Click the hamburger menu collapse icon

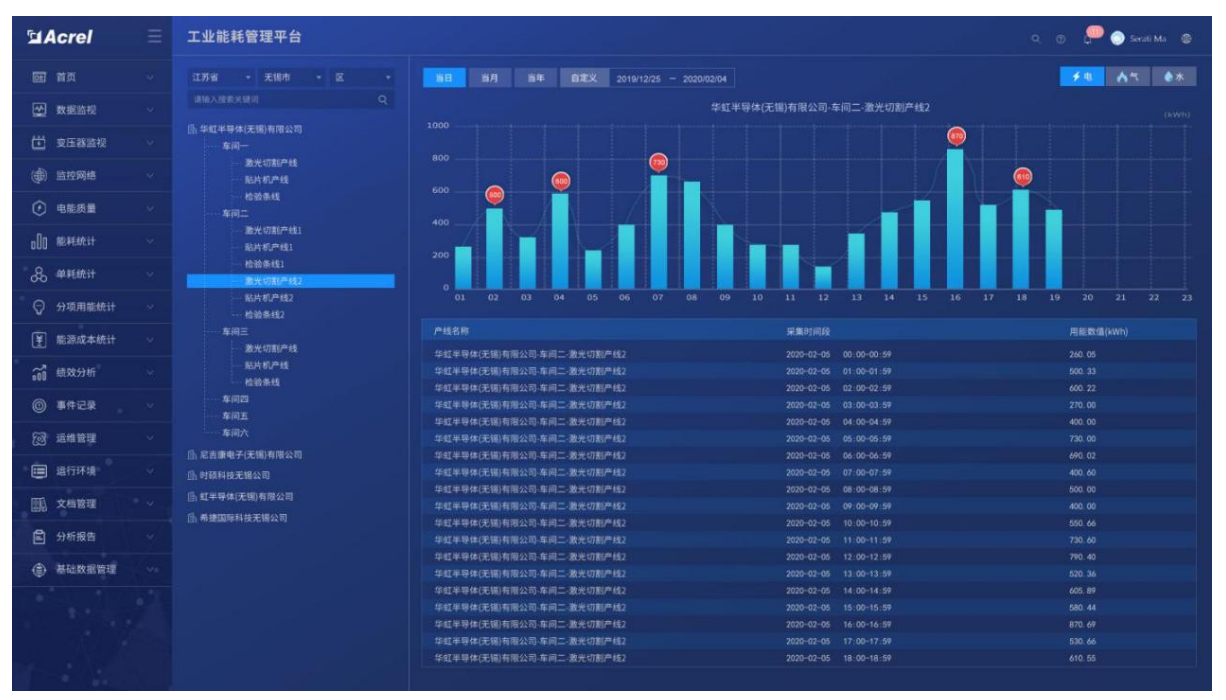coord(154,37)
